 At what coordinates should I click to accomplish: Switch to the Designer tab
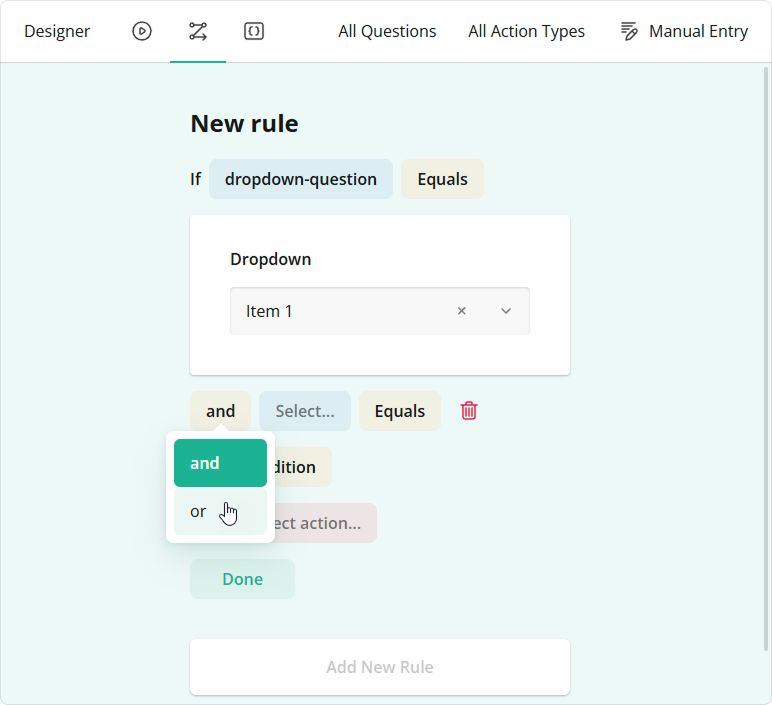point(57,31)
